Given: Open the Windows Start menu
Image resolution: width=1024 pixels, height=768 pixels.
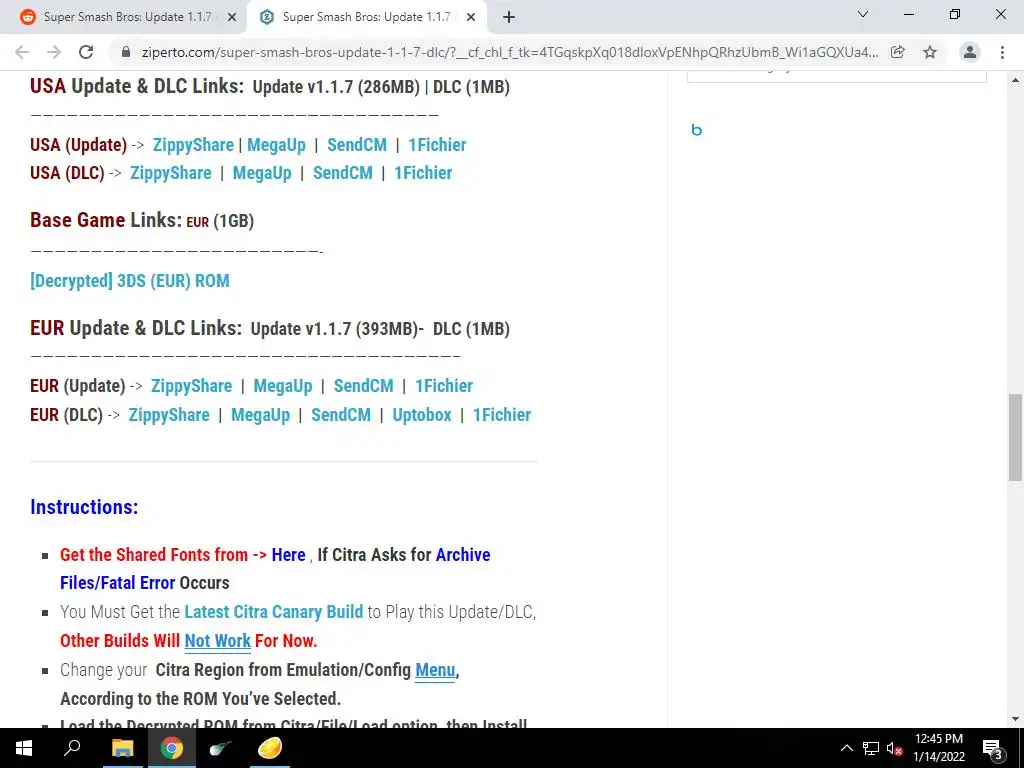Looking at the screenshot, I should coord(24,748).
